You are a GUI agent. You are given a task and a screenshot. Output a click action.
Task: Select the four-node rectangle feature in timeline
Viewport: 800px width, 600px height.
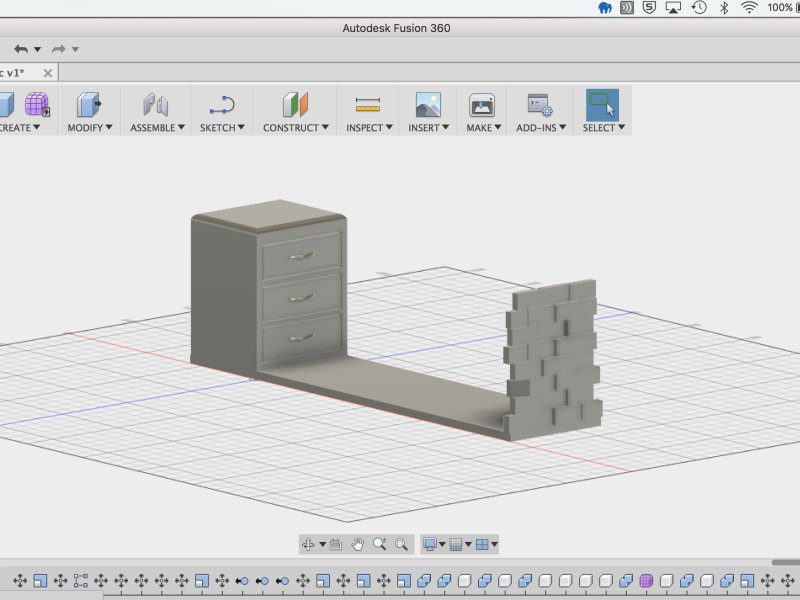click(81, 581)
